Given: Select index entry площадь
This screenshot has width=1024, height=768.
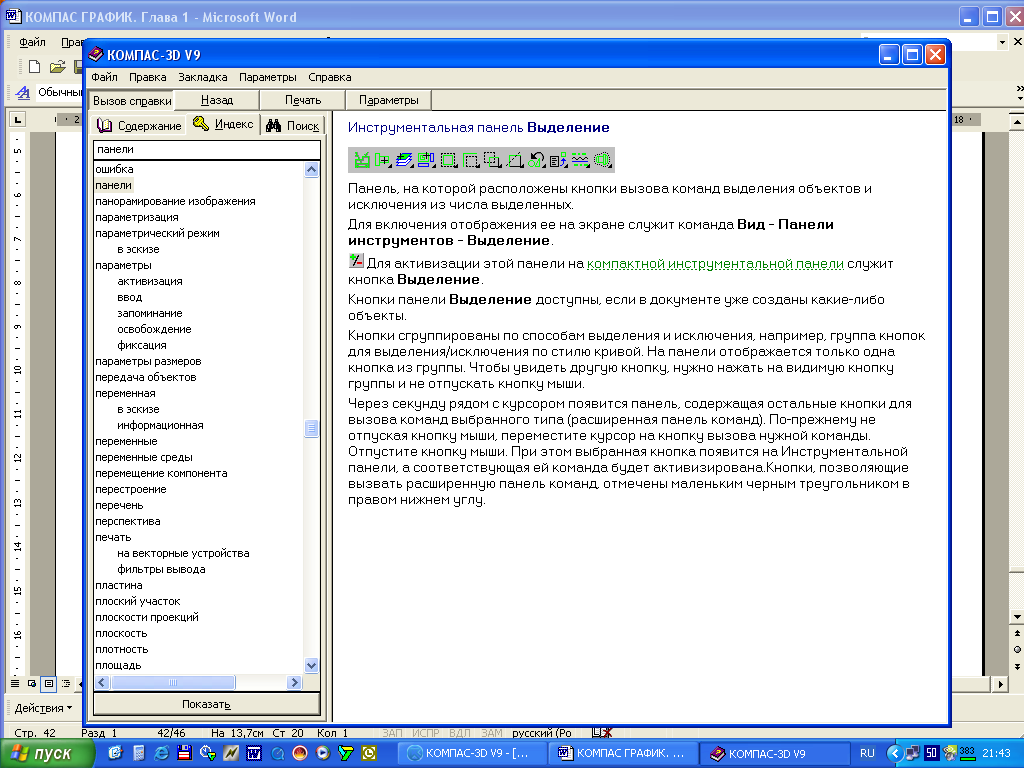Looking at the screenshot, I should 118,665.
